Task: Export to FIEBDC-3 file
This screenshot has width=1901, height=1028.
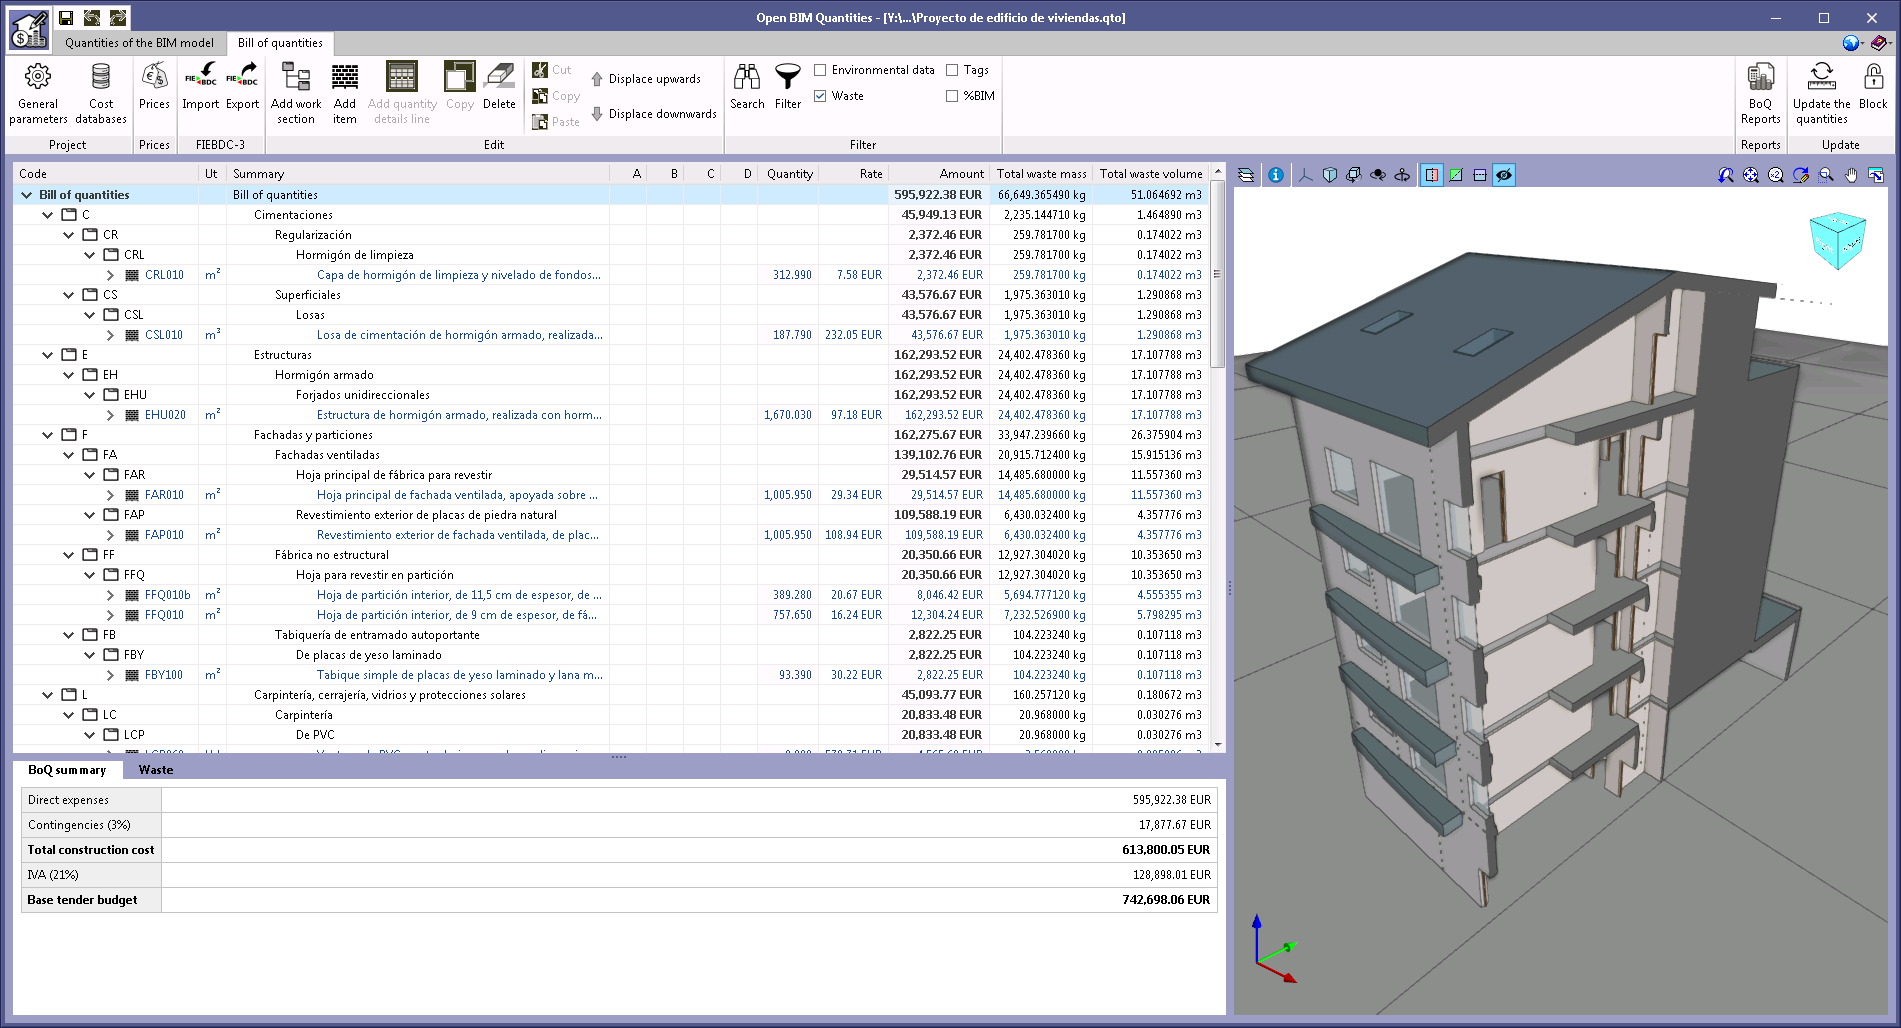Action: pyautogui.click(x=242, y=87)
